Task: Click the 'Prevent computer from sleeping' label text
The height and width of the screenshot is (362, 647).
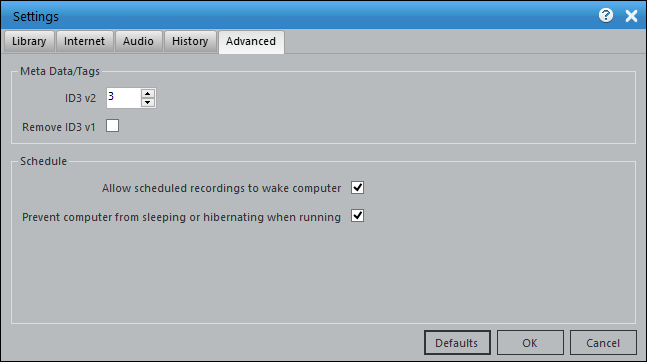Action: click(181, 217)
